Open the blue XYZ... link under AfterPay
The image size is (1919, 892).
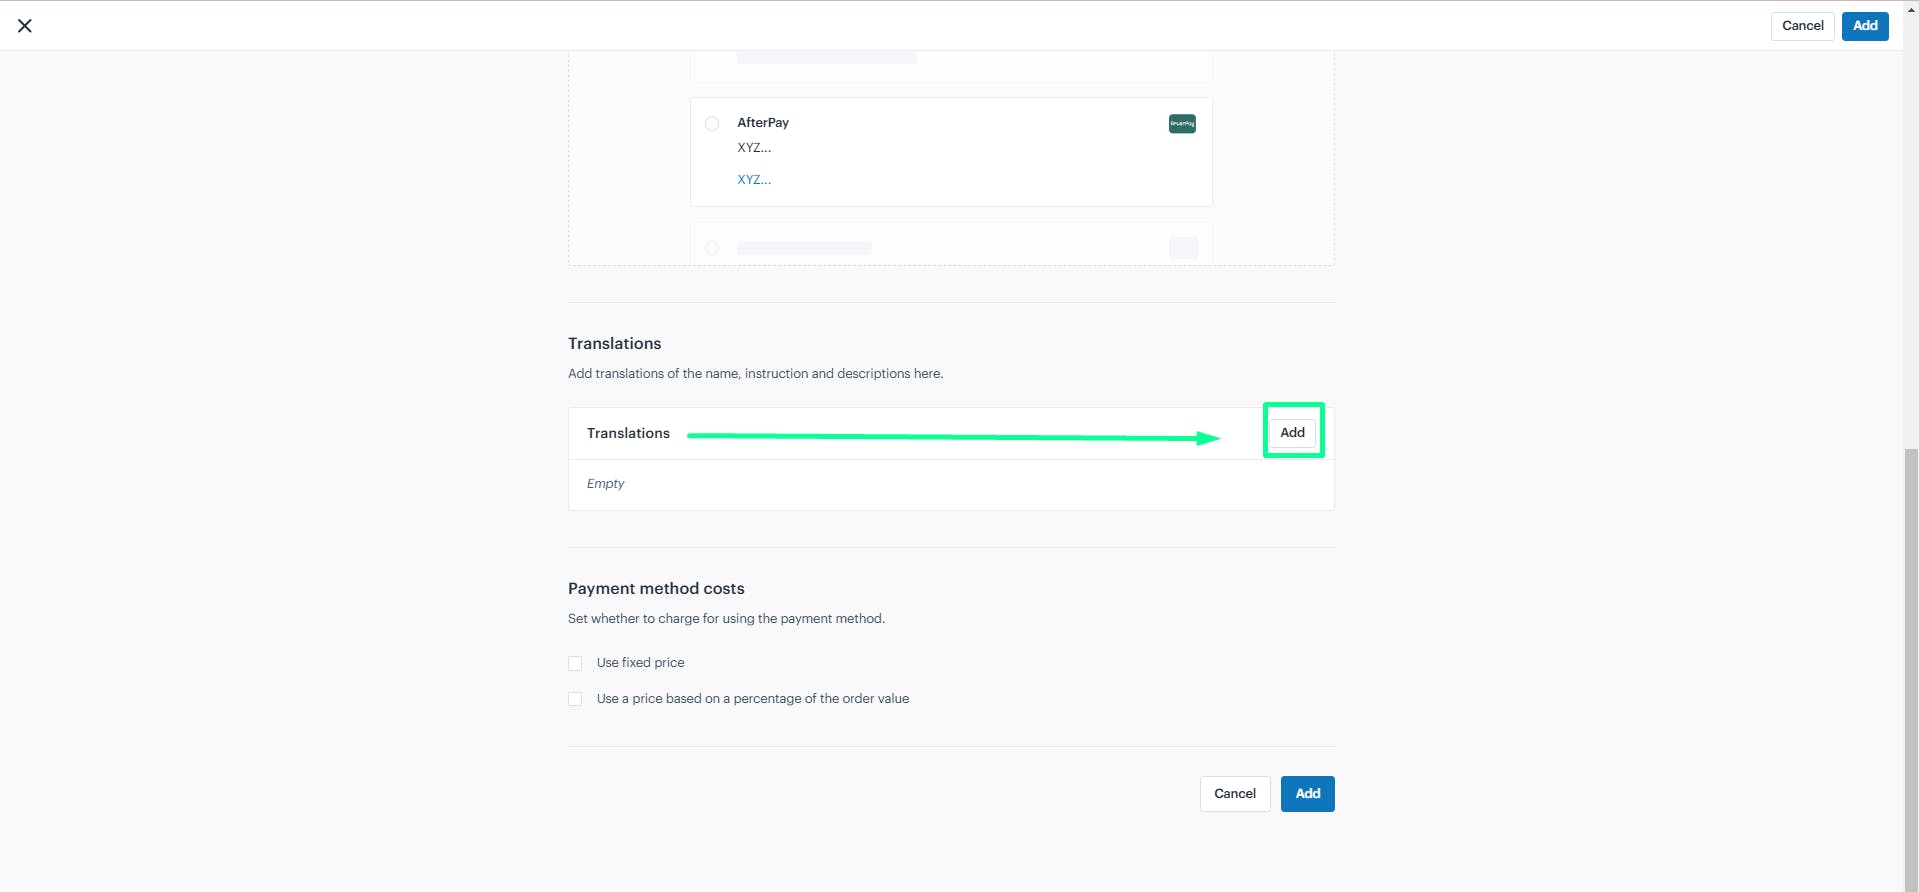(x=754, y=180)
